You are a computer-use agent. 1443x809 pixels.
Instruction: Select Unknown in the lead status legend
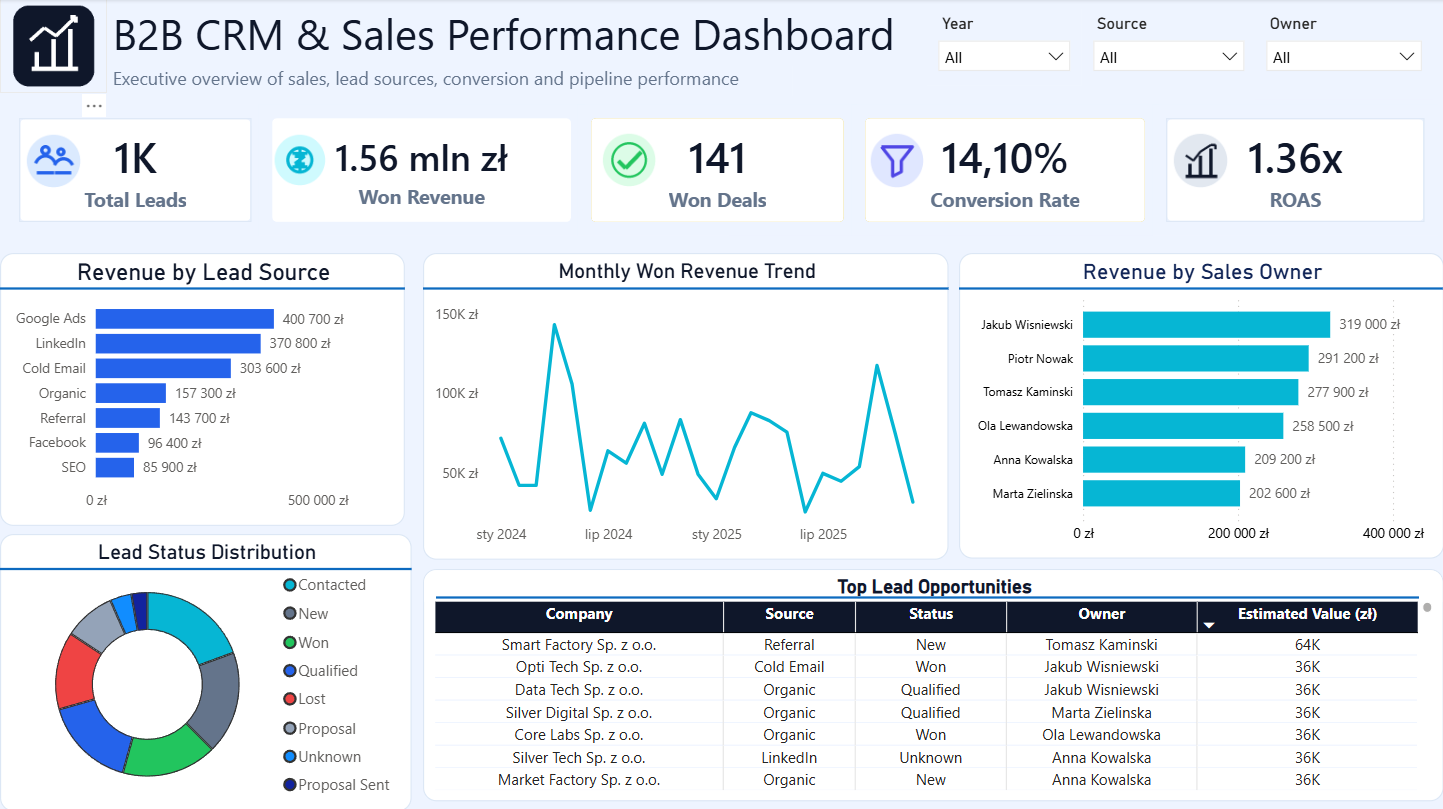(x=322, y=757)
